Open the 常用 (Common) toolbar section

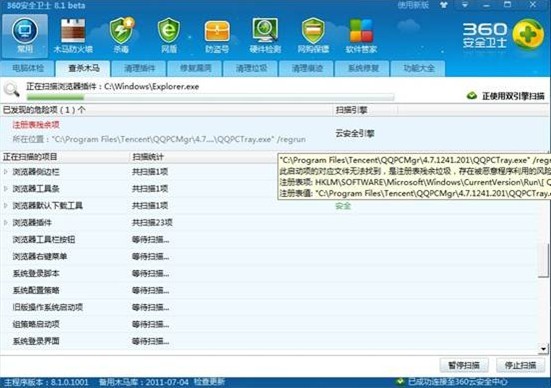pos(25,36)
